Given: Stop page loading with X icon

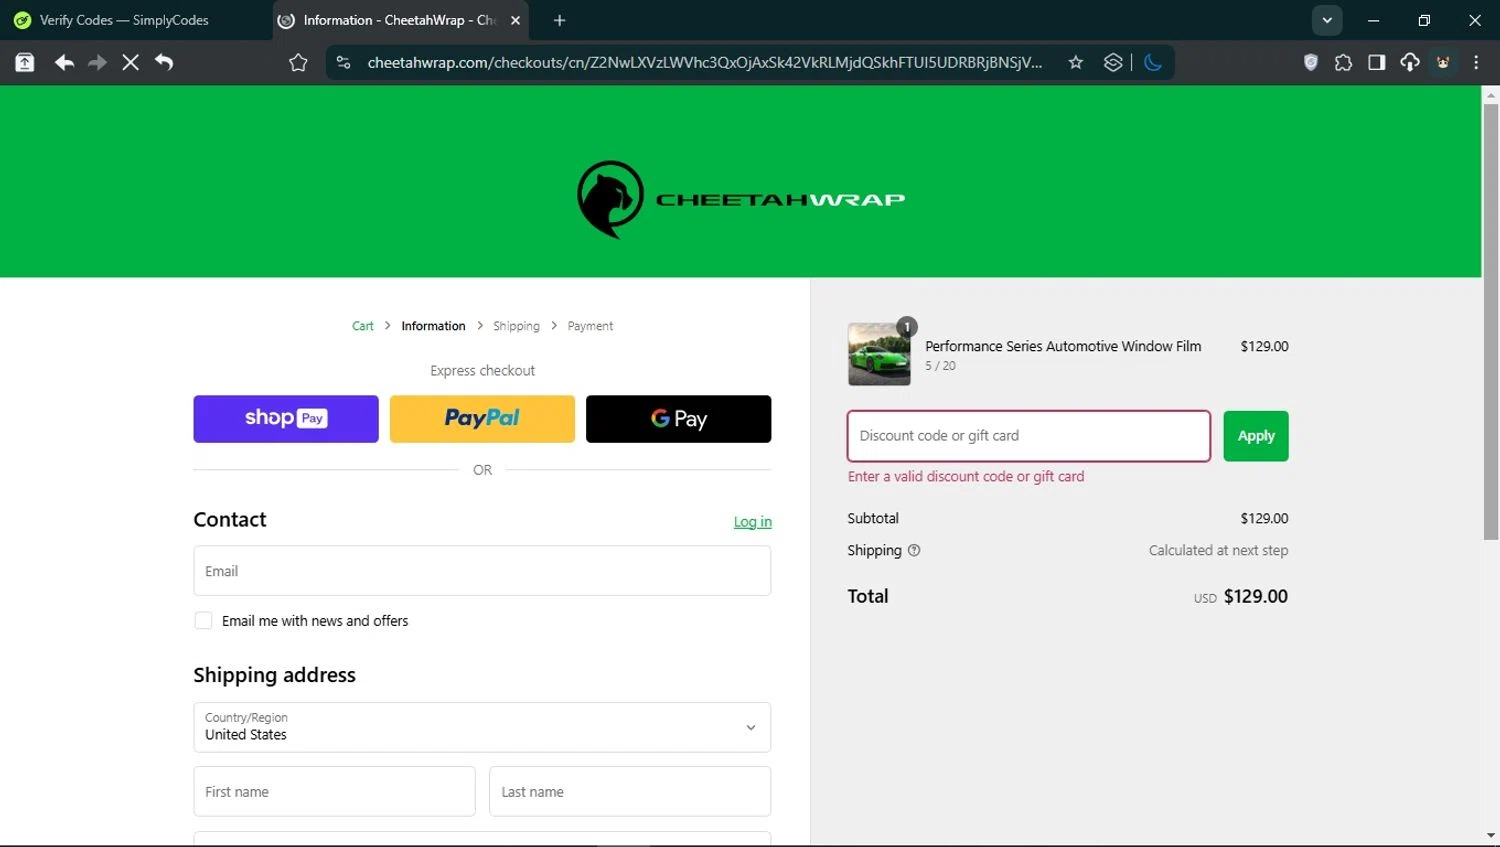Looking at the screenshot, I should tap(130, 63).
